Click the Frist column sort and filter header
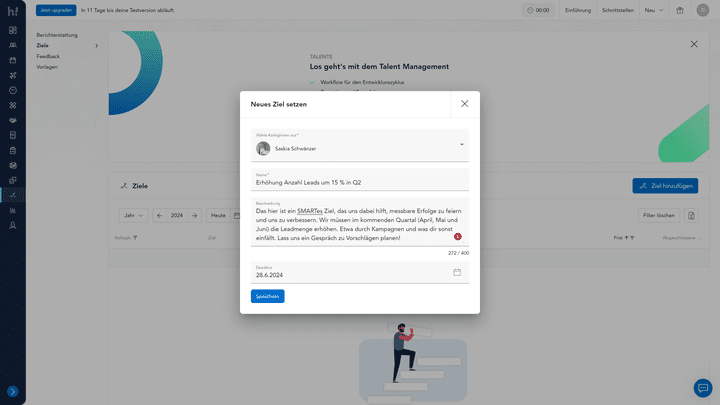 pos(624,238)
